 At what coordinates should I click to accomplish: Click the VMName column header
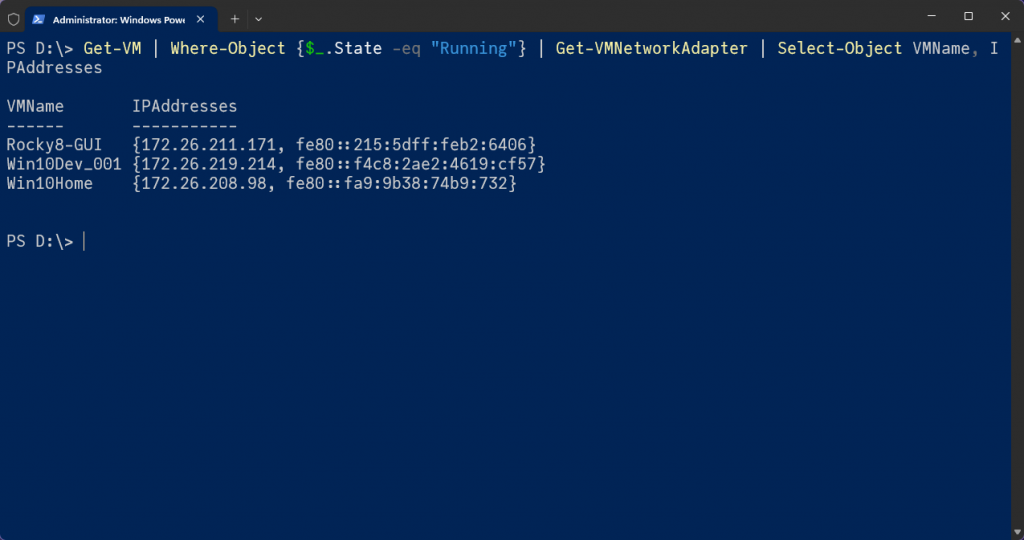point(35,106)
